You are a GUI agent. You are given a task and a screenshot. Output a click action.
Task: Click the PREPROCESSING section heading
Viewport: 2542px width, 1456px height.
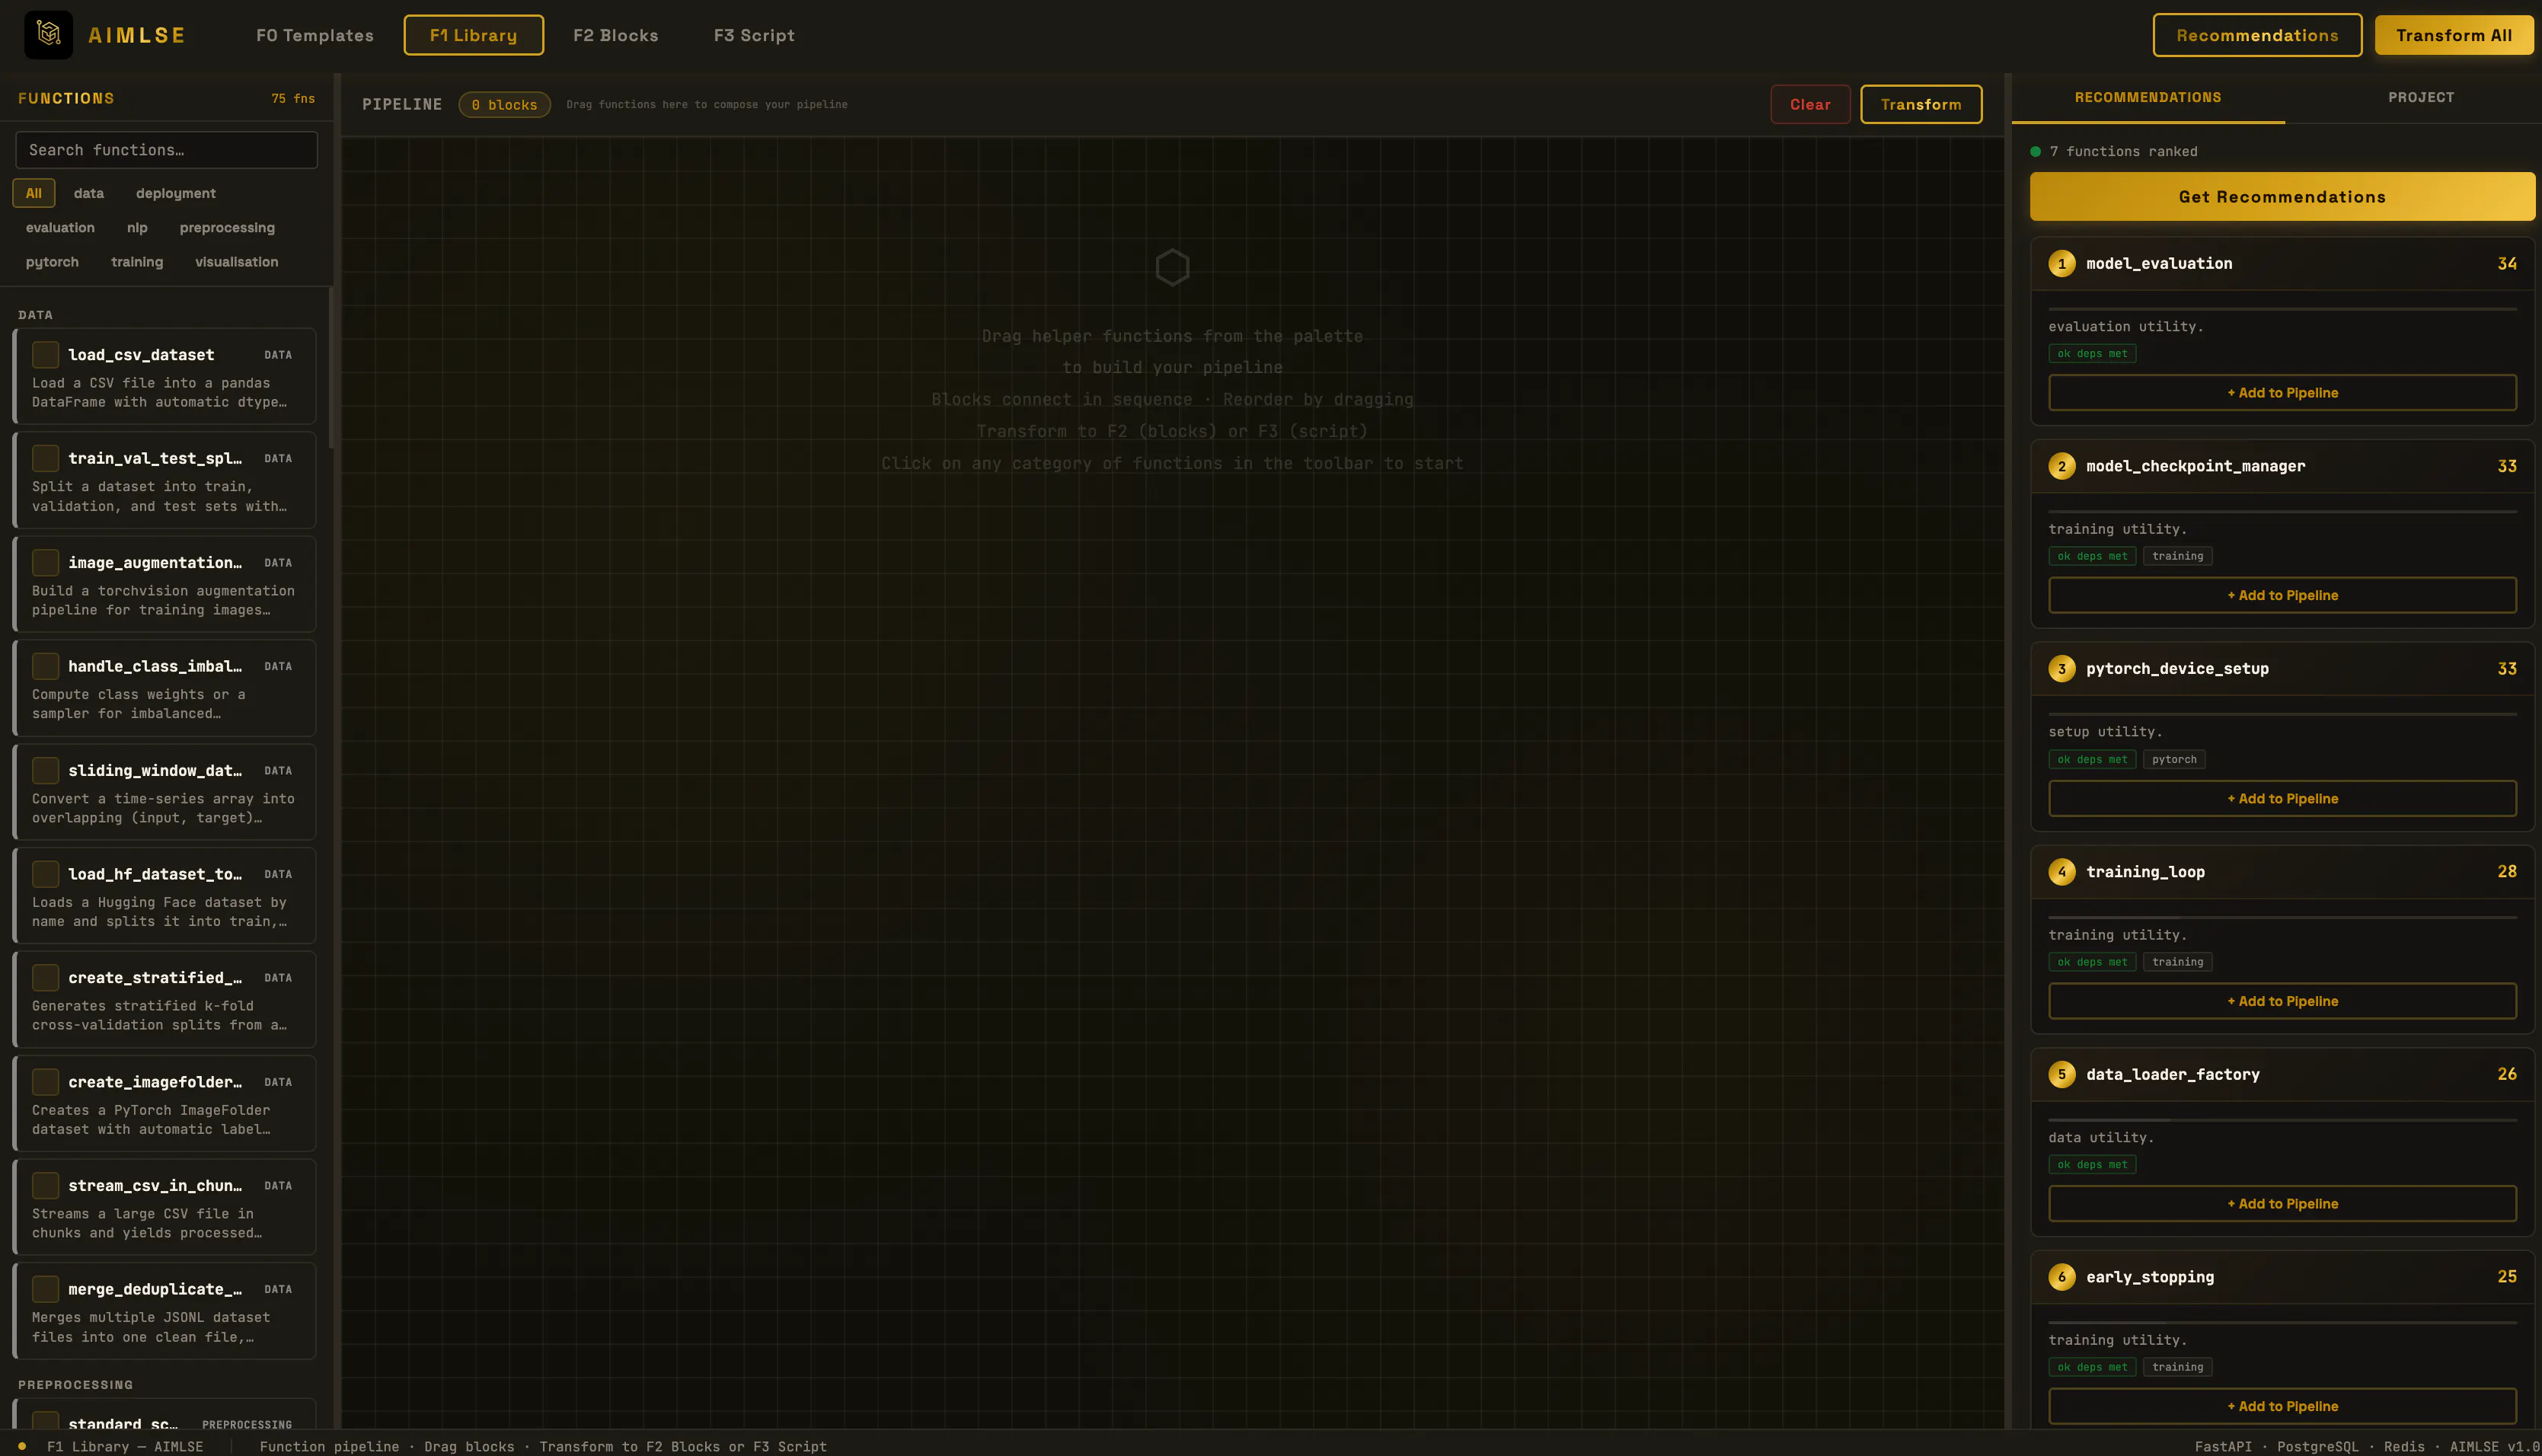pyautogui.click(x=75, y=1384)
